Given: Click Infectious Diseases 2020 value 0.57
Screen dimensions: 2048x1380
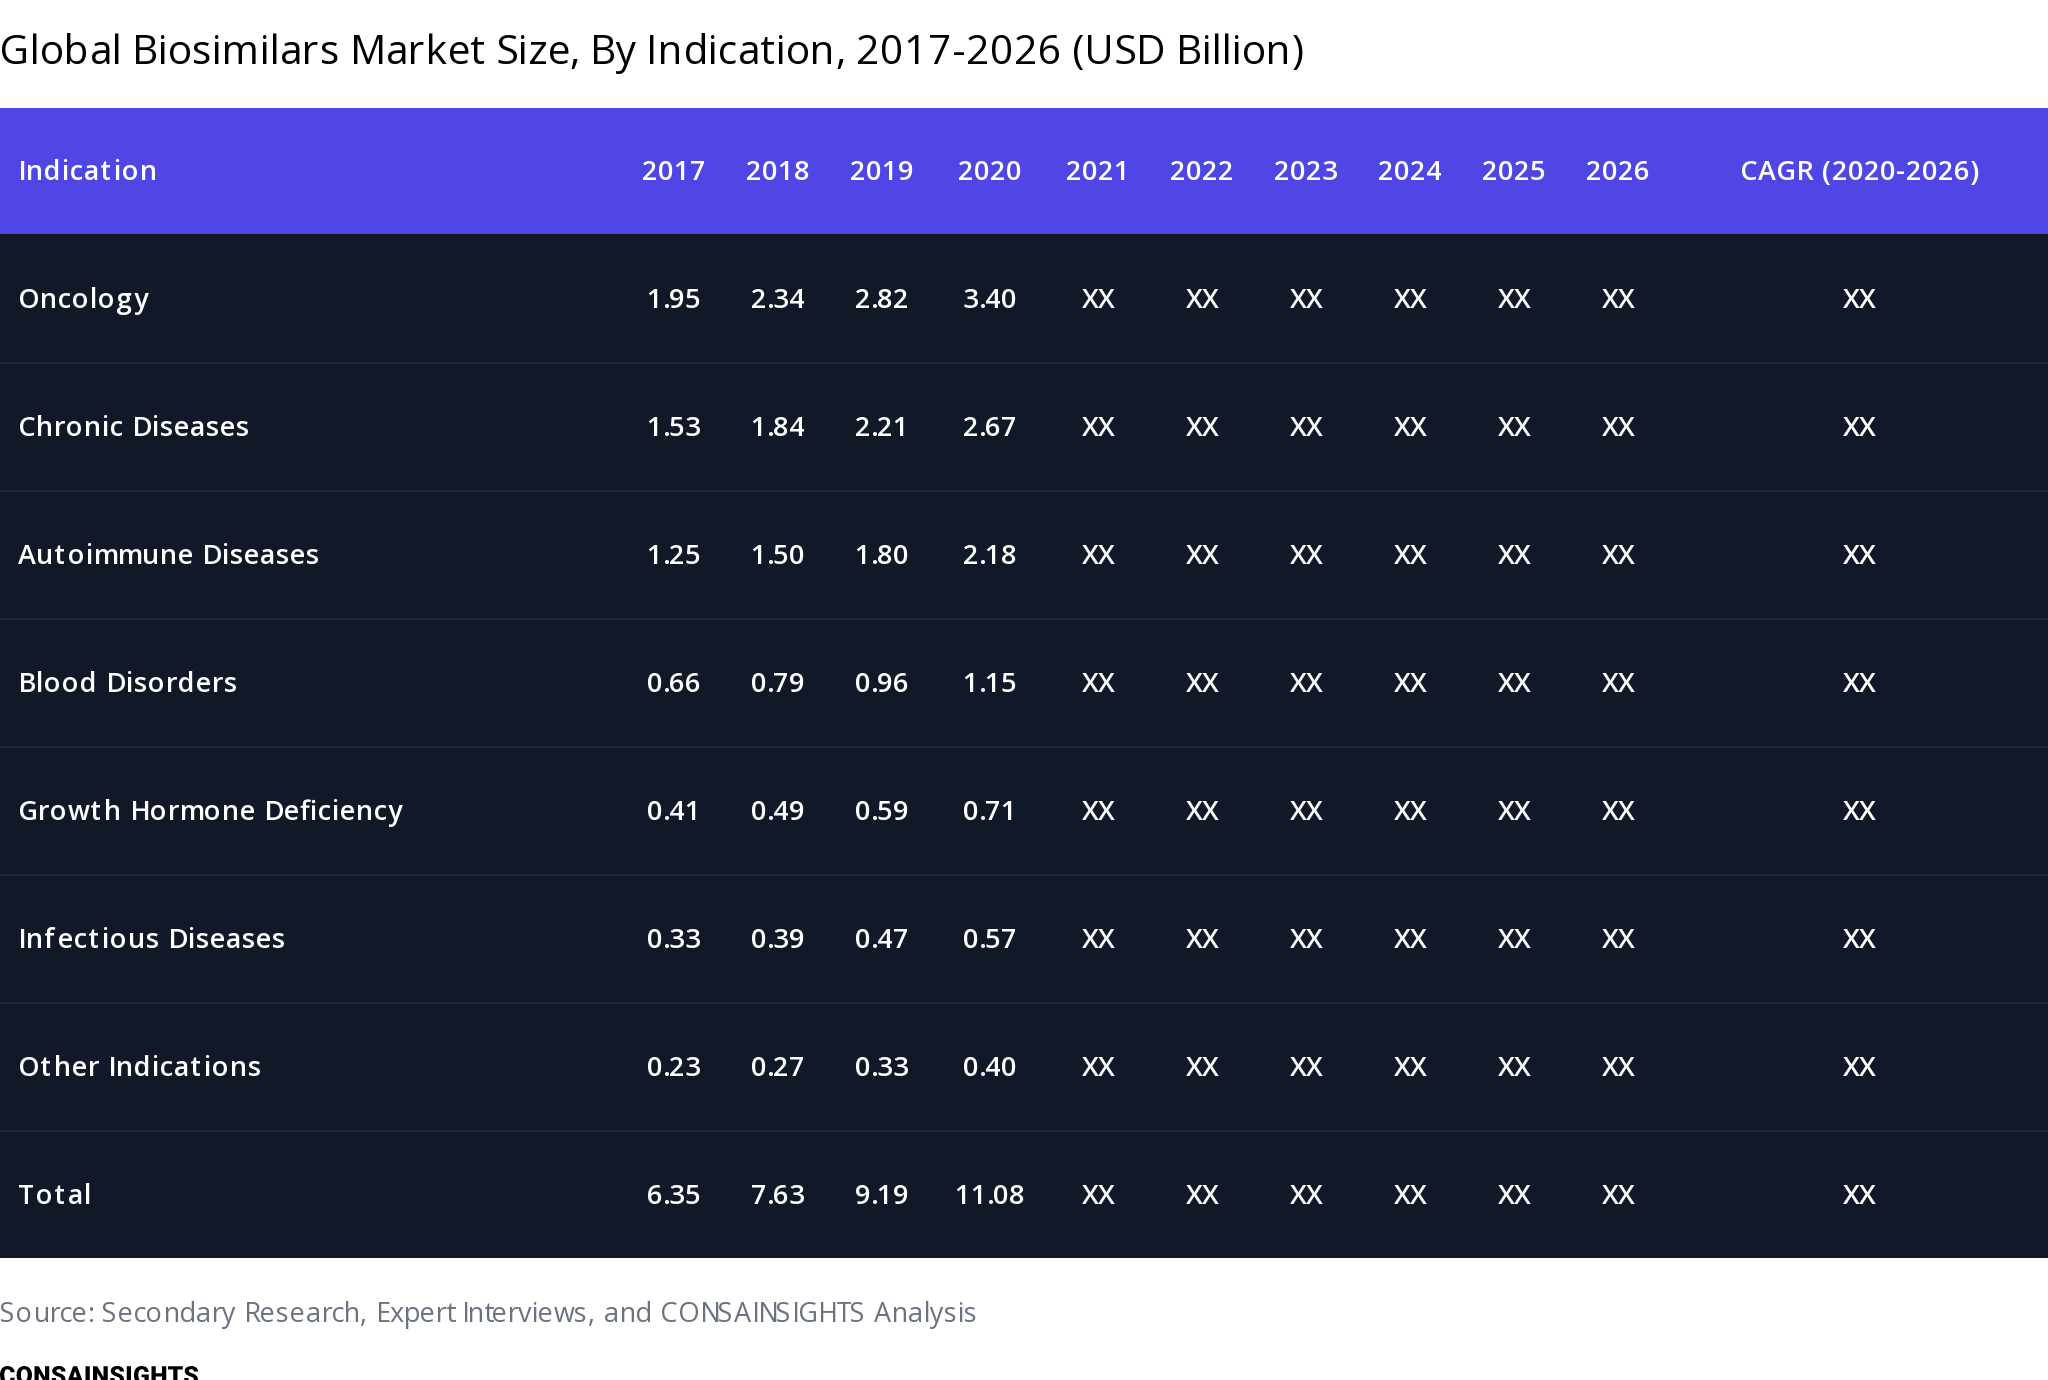Looking at the screenshot, I should (990, 939).
